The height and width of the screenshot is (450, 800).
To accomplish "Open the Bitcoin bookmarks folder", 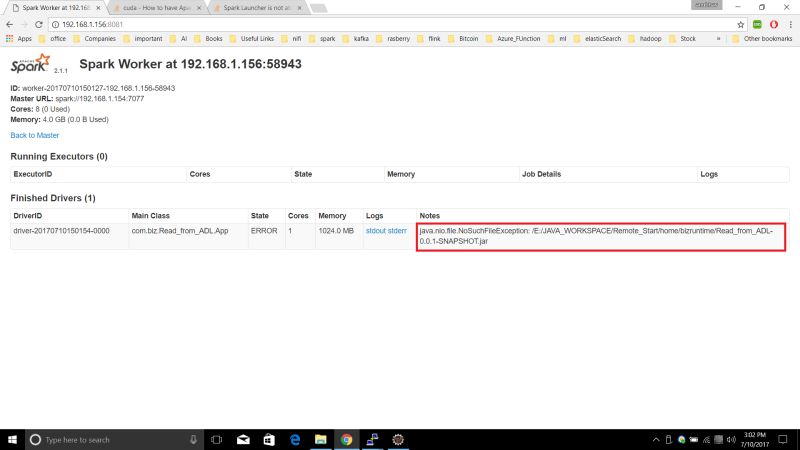I will coord(463,39).
